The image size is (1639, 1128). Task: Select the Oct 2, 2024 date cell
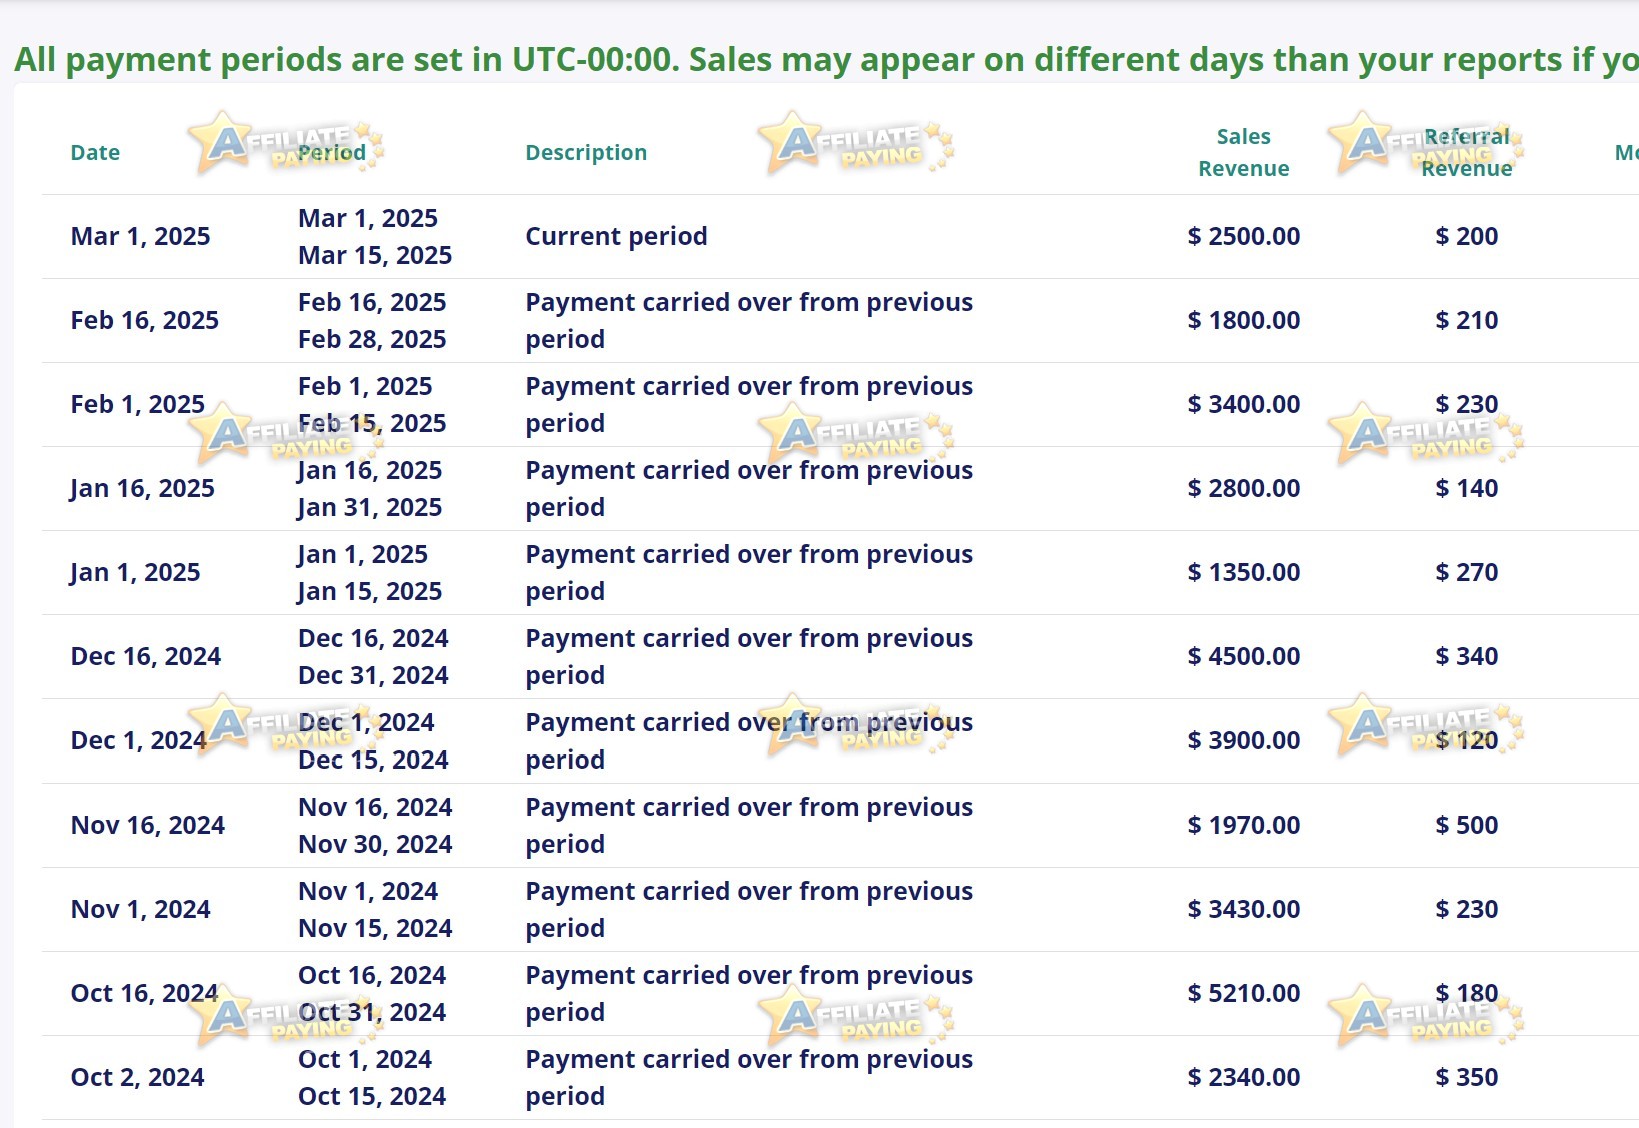tap(138, 1078)
